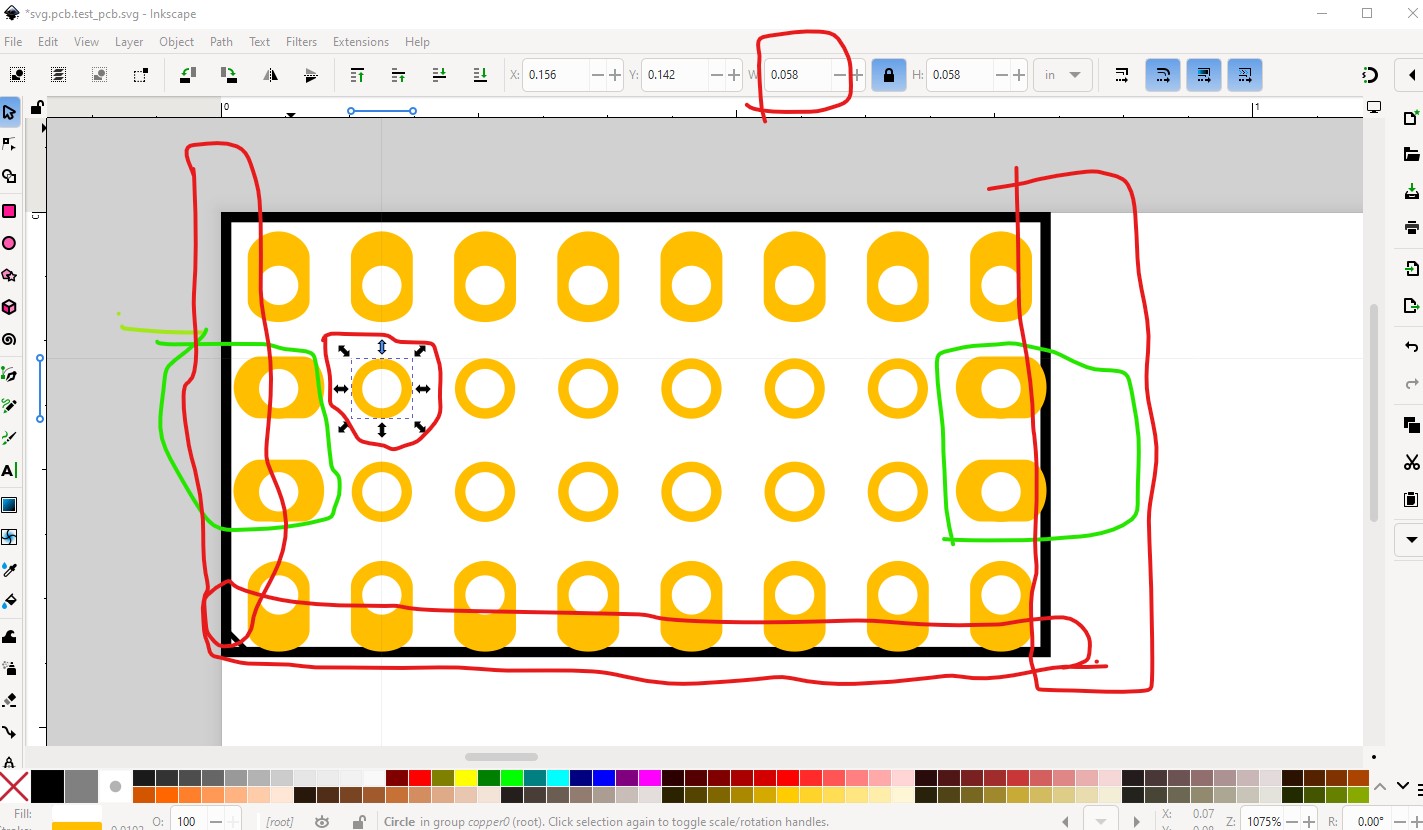Open the Extensions menu
The image size is (1423, 830).
click(361, 42)
